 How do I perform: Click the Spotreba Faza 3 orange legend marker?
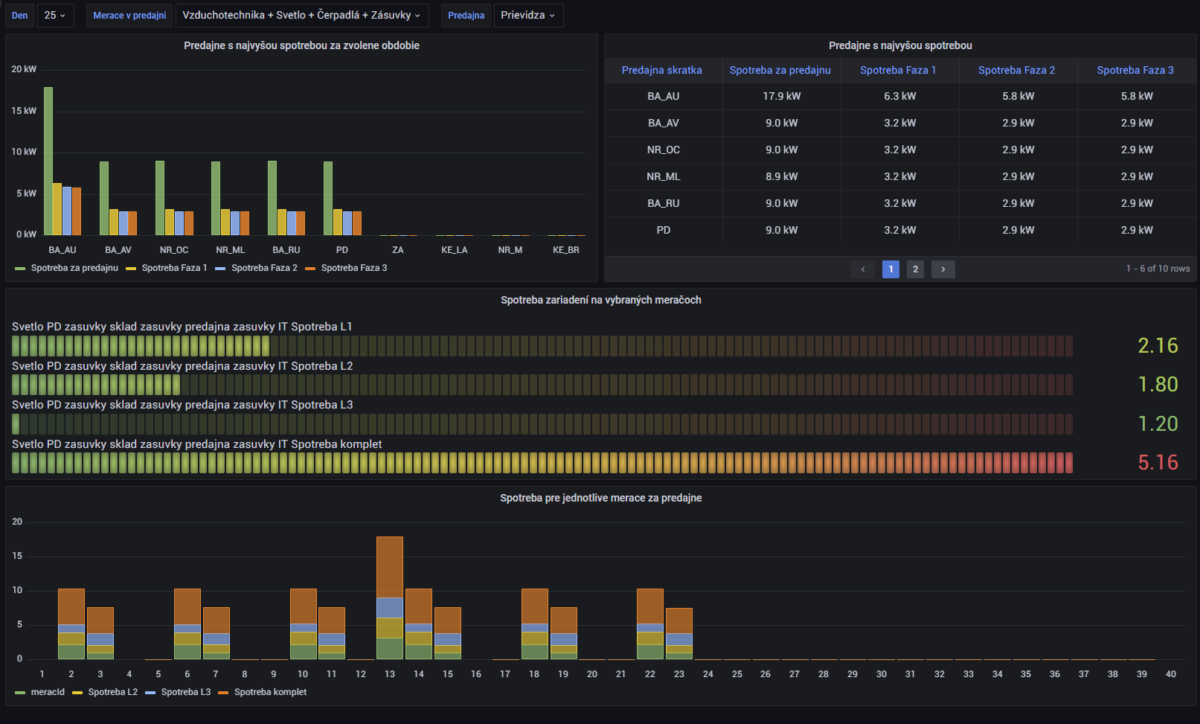pos(311,268)
